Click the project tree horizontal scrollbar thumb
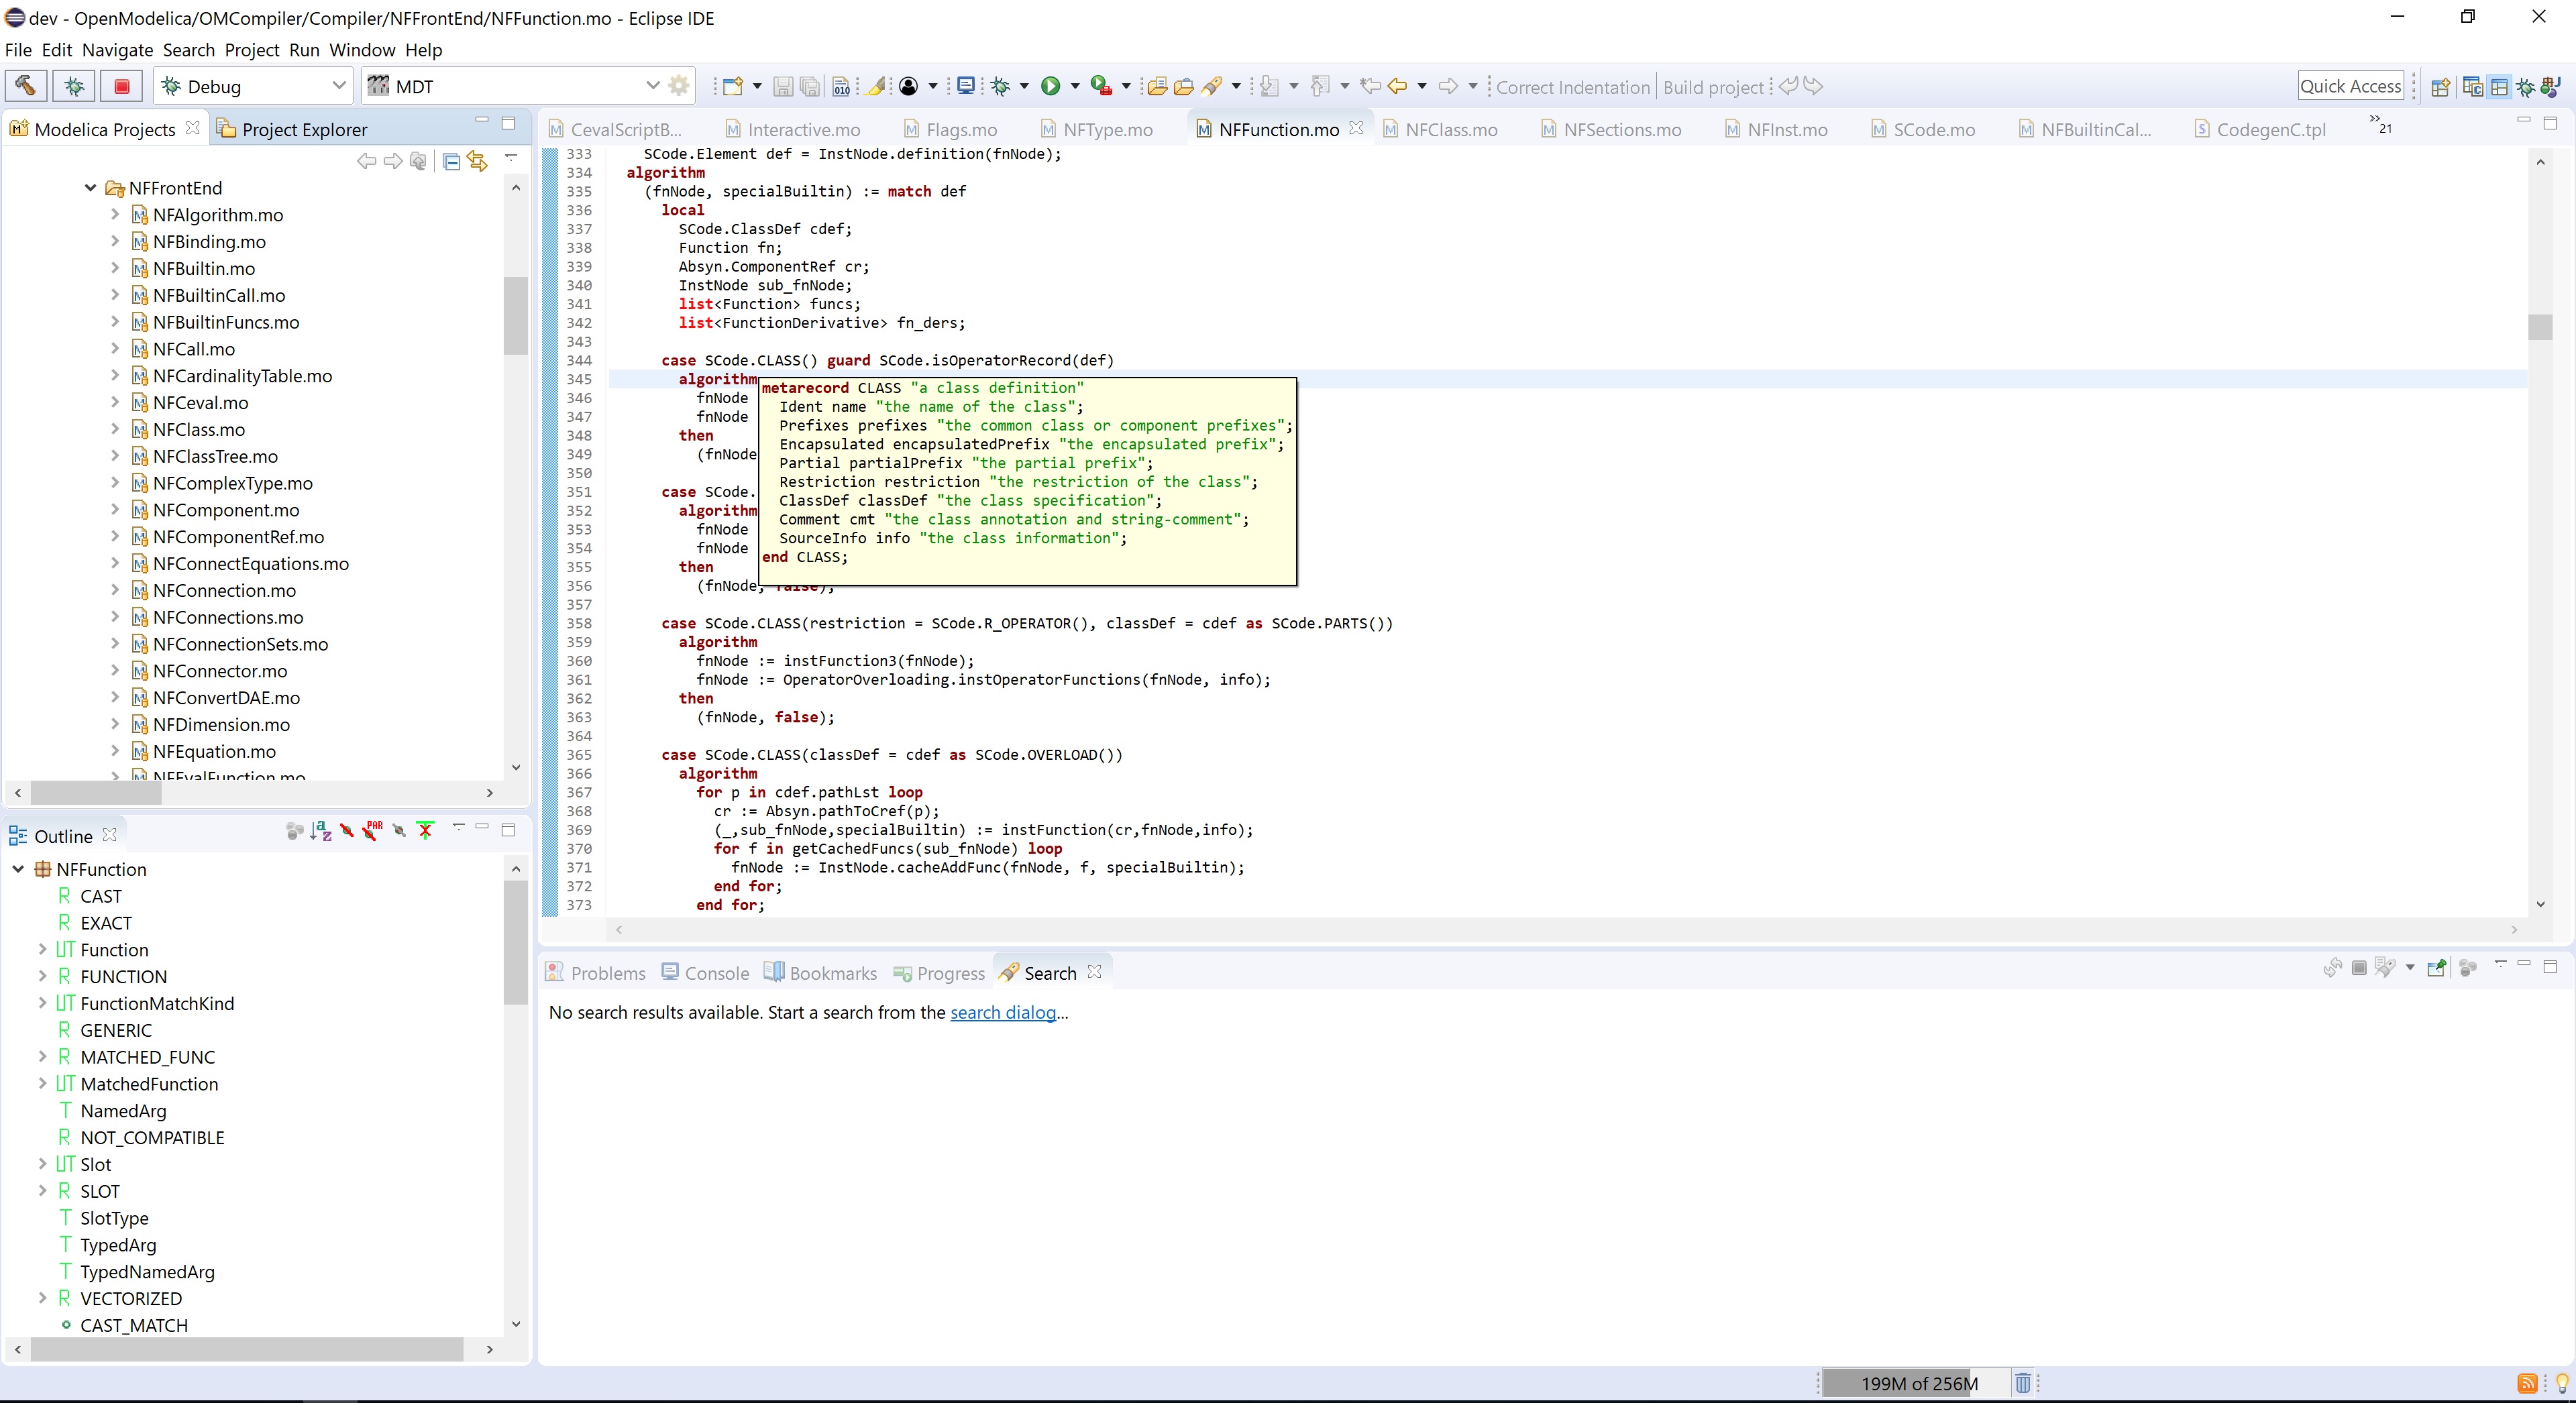The height and width of the screenshot is (1403, 2576). (96, 792)
